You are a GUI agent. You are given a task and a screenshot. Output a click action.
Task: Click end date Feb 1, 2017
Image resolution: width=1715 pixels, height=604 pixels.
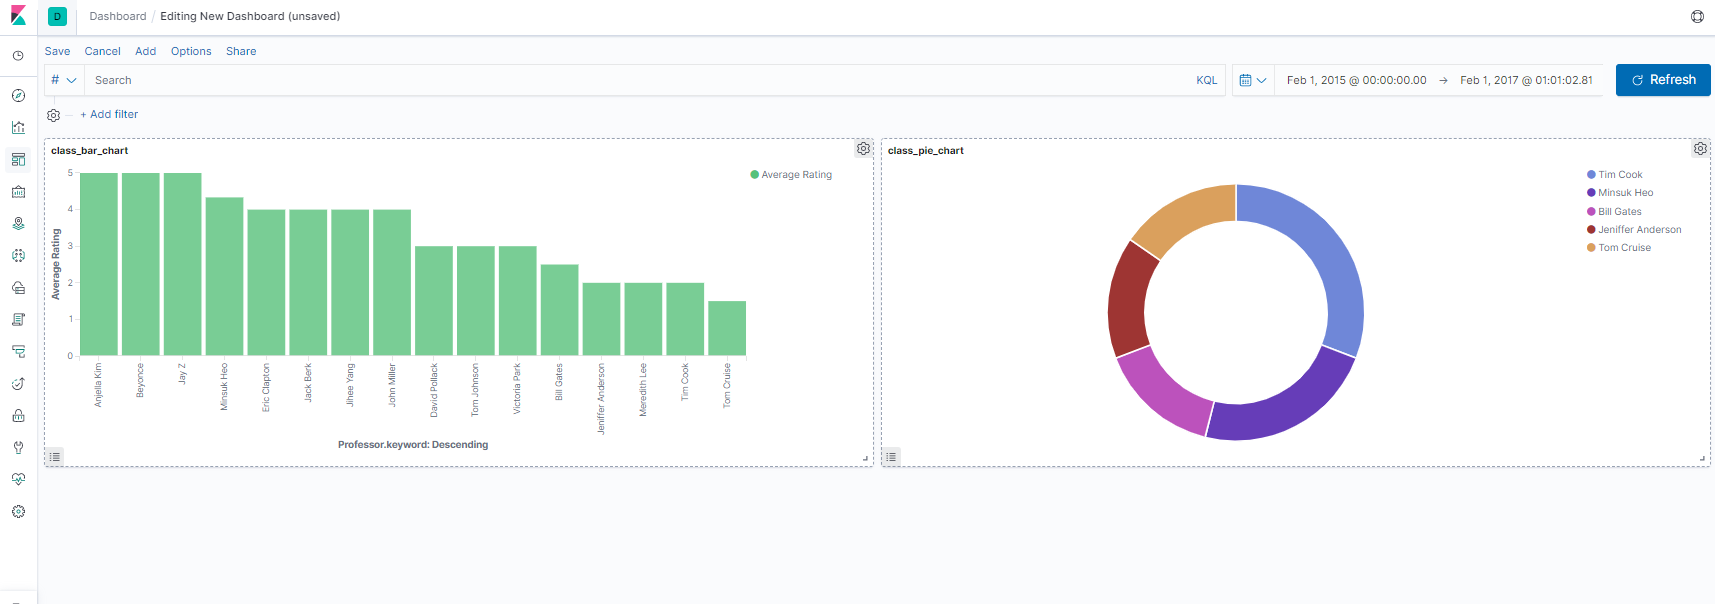(1526, 80)
